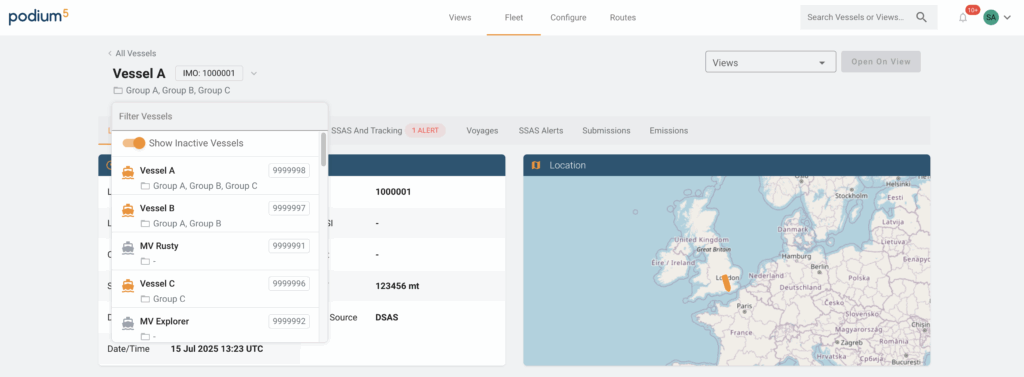Open the notifications bell icon

(963, 18)
